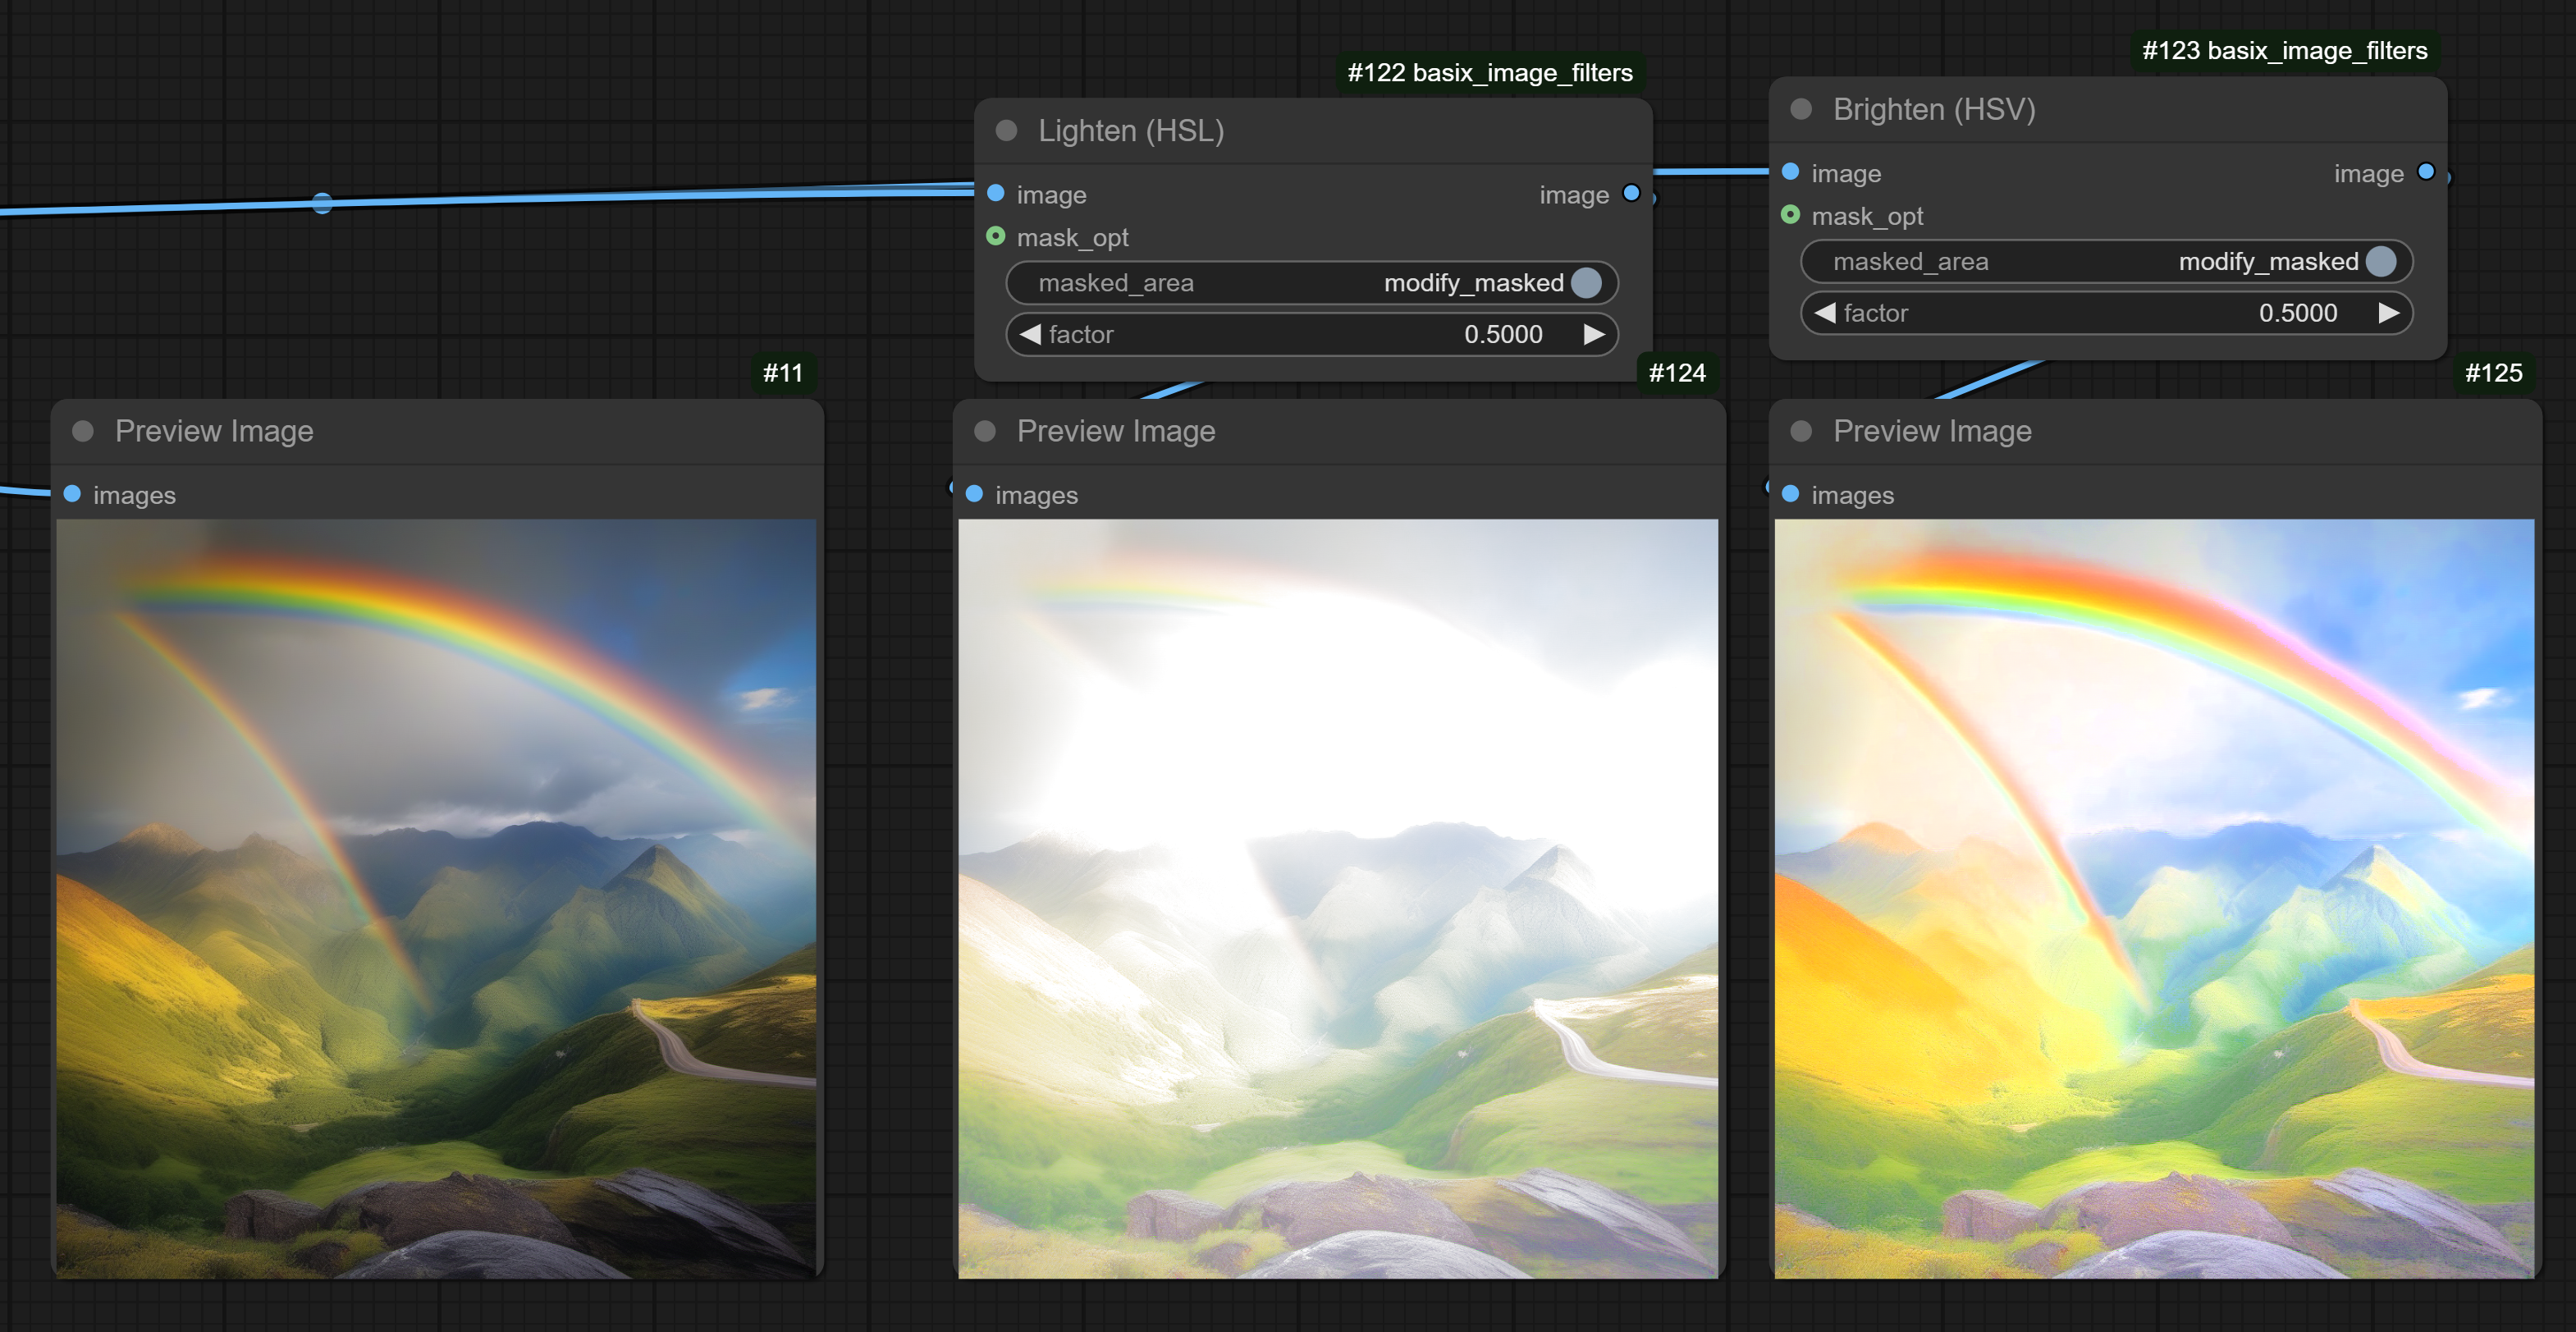Click the #122 basix_image_filters badge
This screenshot has width=2576, height=1332.
point(1489,73)
